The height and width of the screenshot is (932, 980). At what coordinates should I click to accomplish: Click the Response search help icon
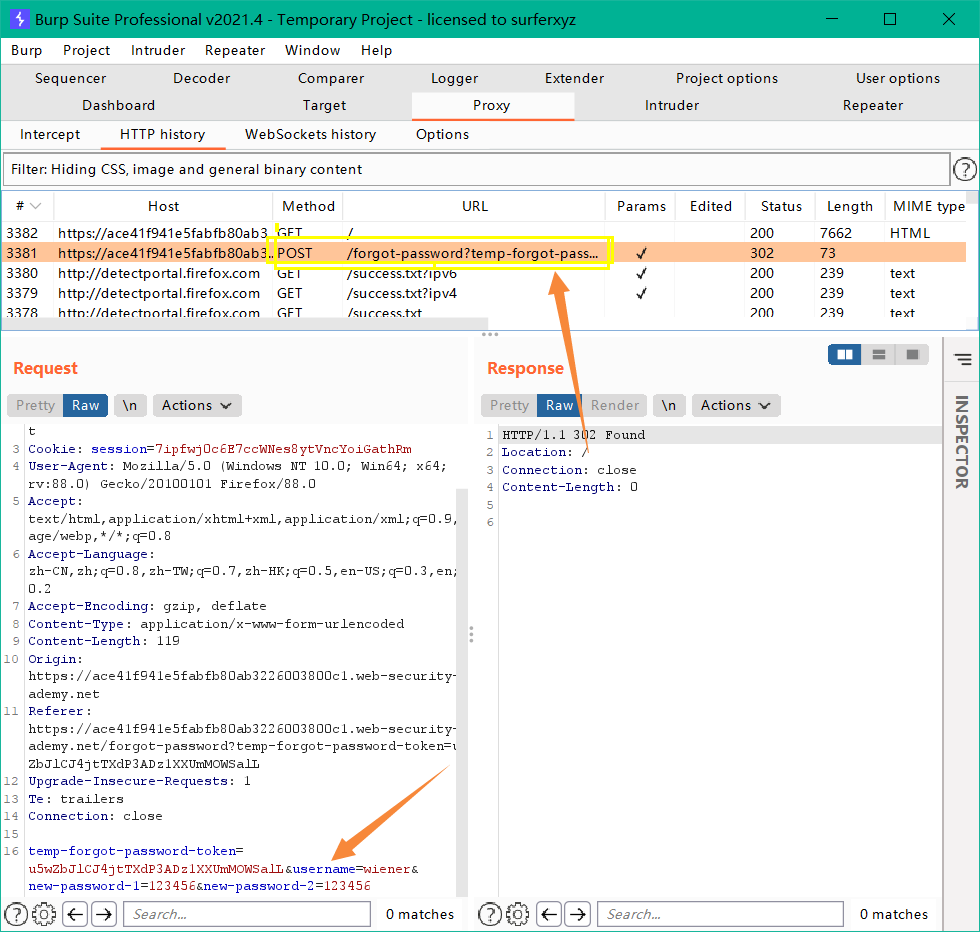click(x=489, y=914)
